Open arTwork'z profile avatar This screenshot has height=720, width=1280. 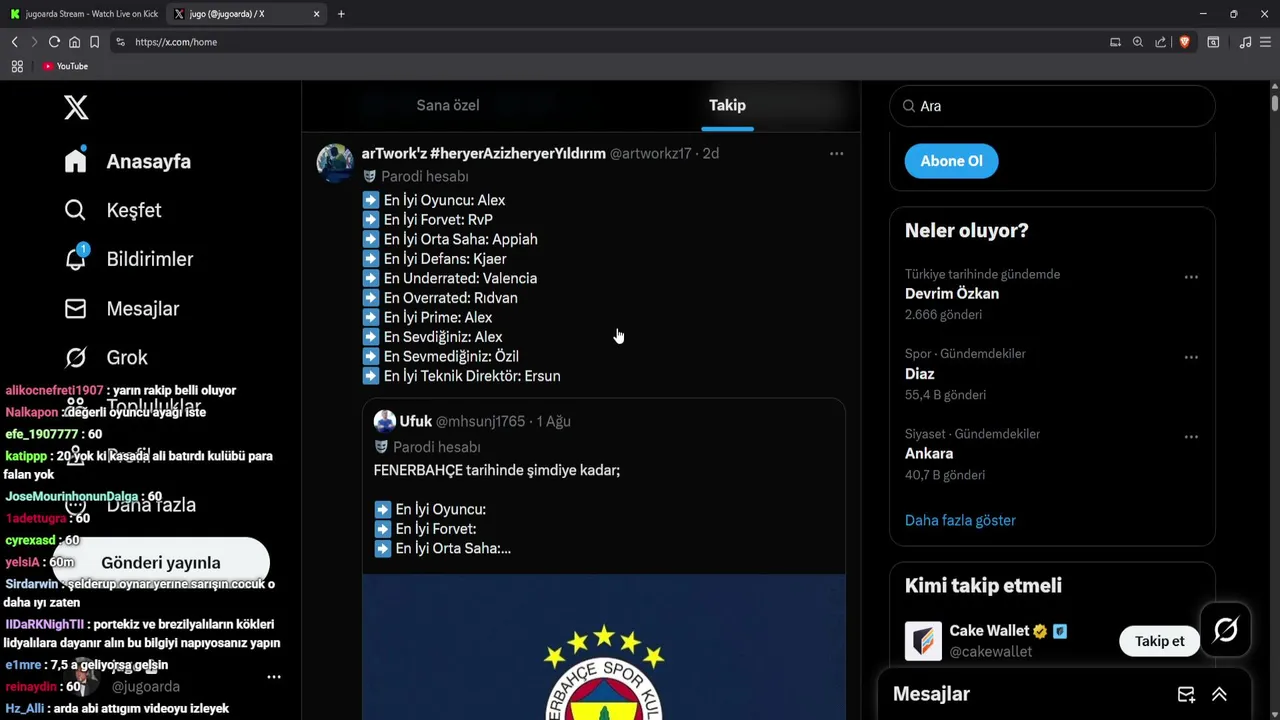335,163
